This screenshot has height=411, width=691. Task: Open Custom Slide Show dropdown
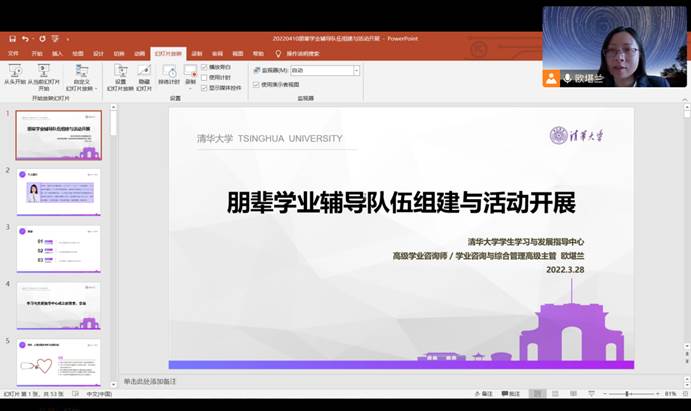point(82,78)
